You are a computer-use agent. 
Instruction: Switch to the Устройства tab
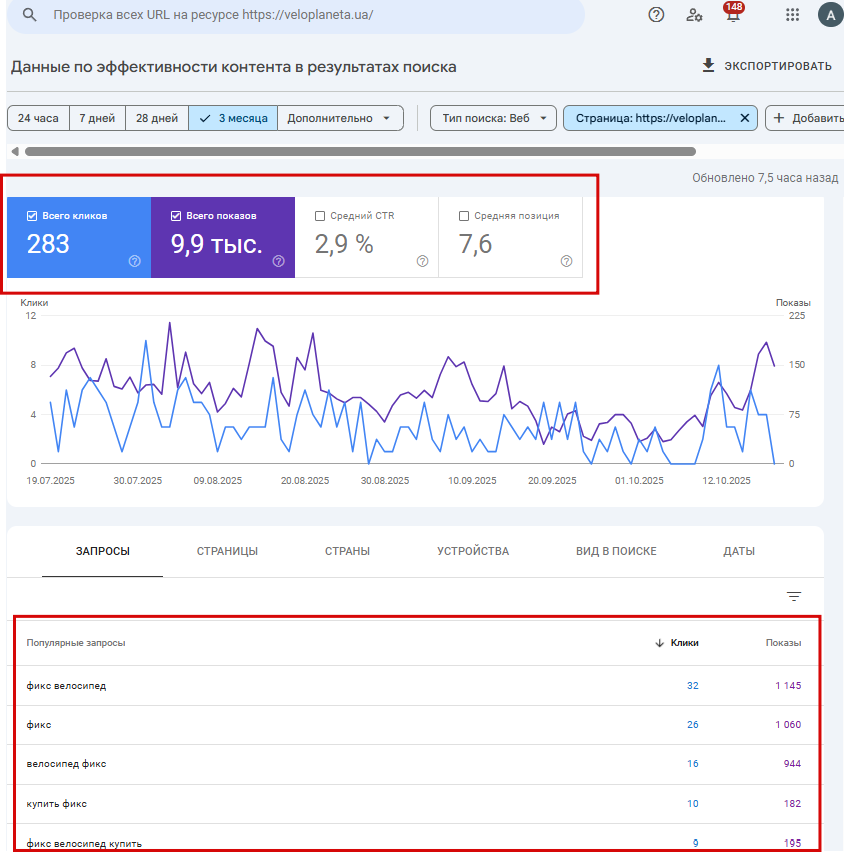472,551
